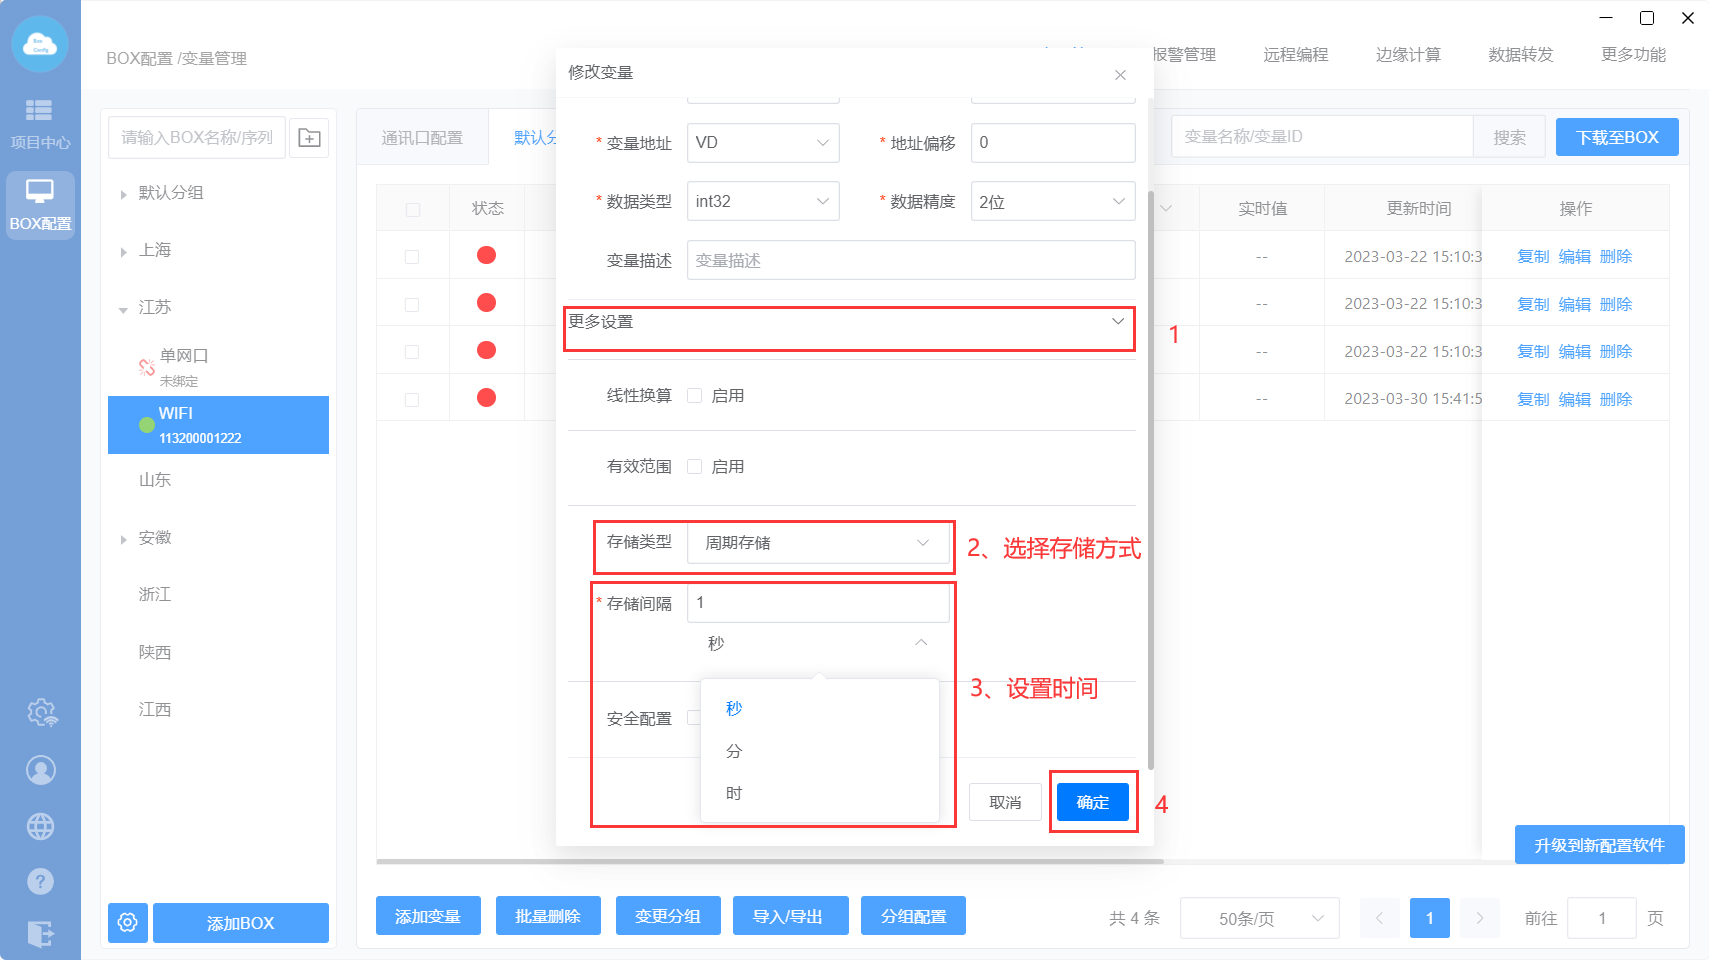Enable the 线性换算 checkbox

pos(695,396)
